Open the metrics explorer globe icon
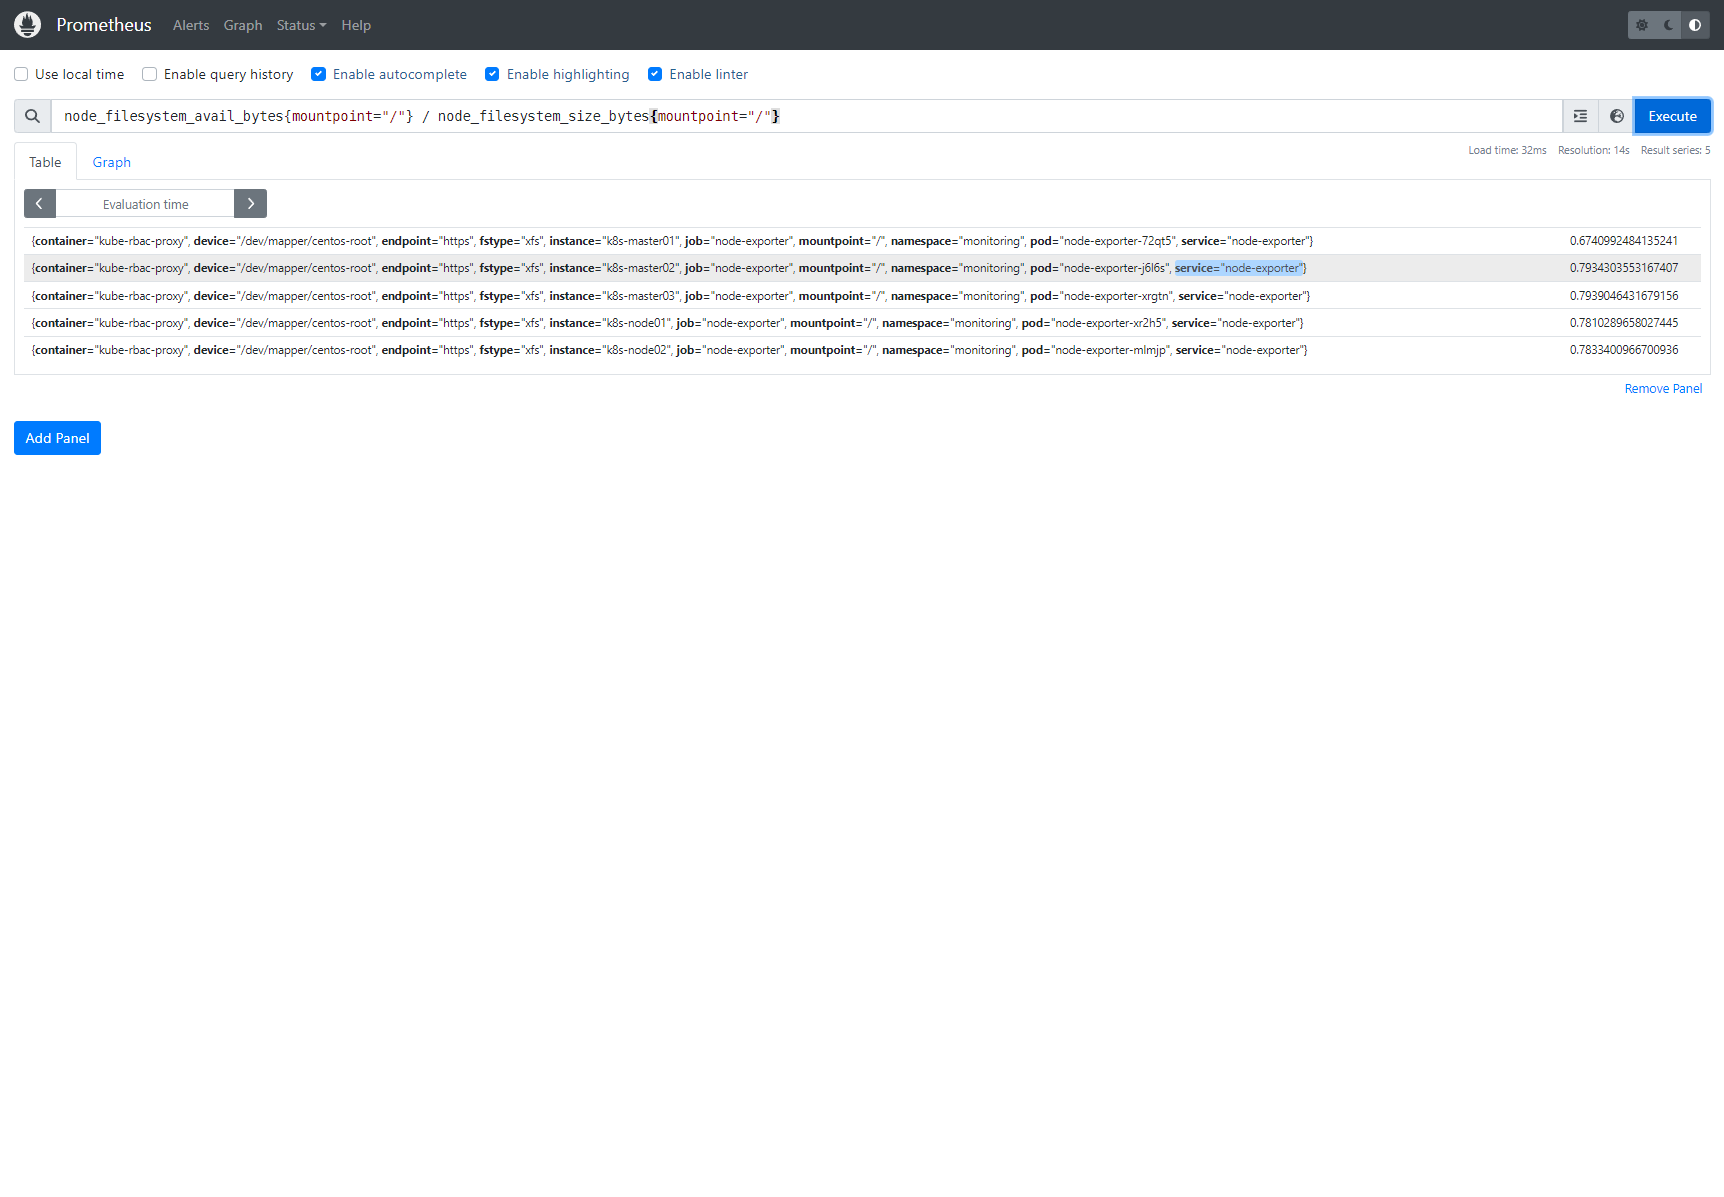 pos(1617,116)
